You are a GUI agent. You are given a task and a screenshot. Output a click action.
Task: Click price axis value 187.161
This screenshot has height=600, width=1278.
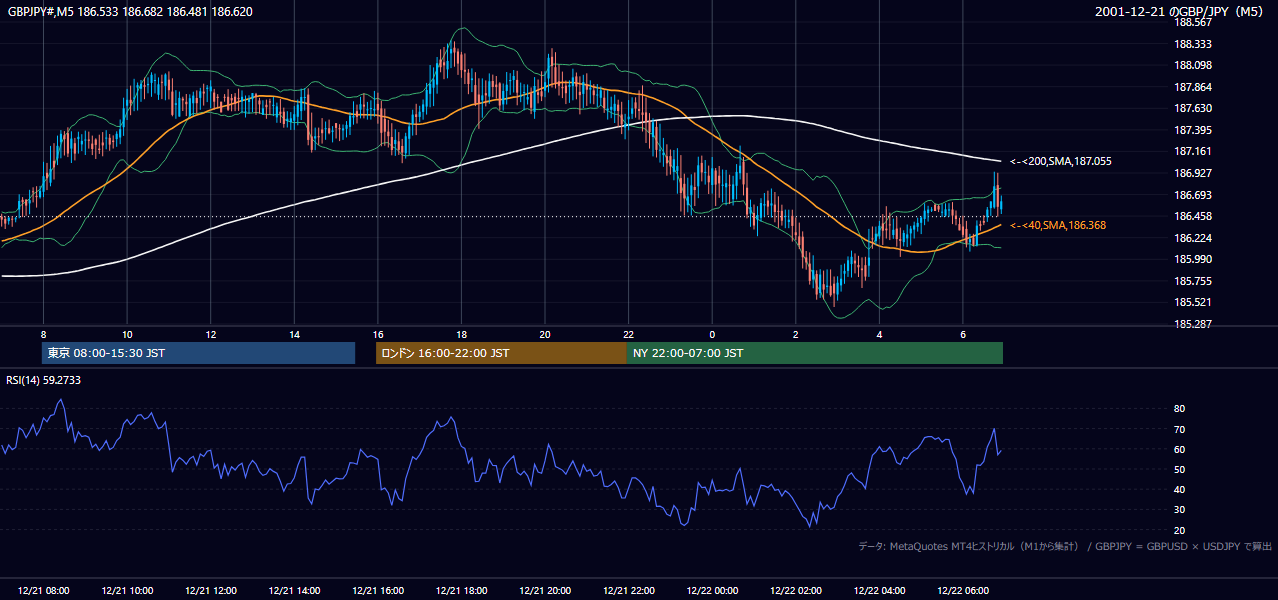(1193, 152)
